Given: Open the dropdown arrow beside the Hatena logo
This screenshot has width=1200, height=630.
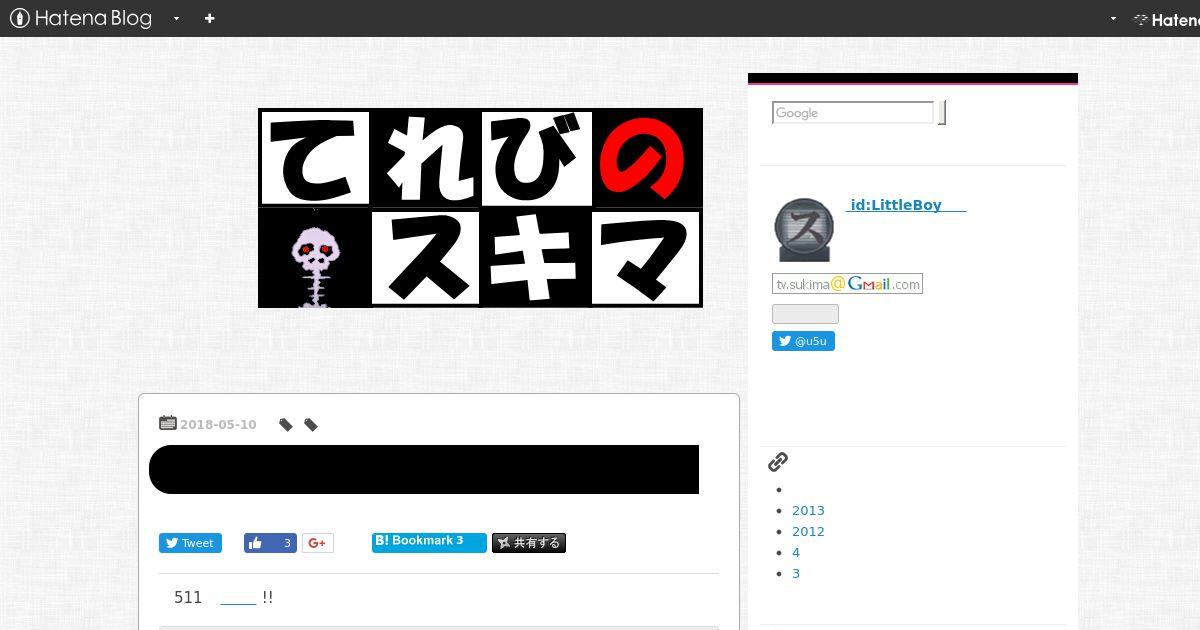Looking at the screenshot, I should [1113, 18].
